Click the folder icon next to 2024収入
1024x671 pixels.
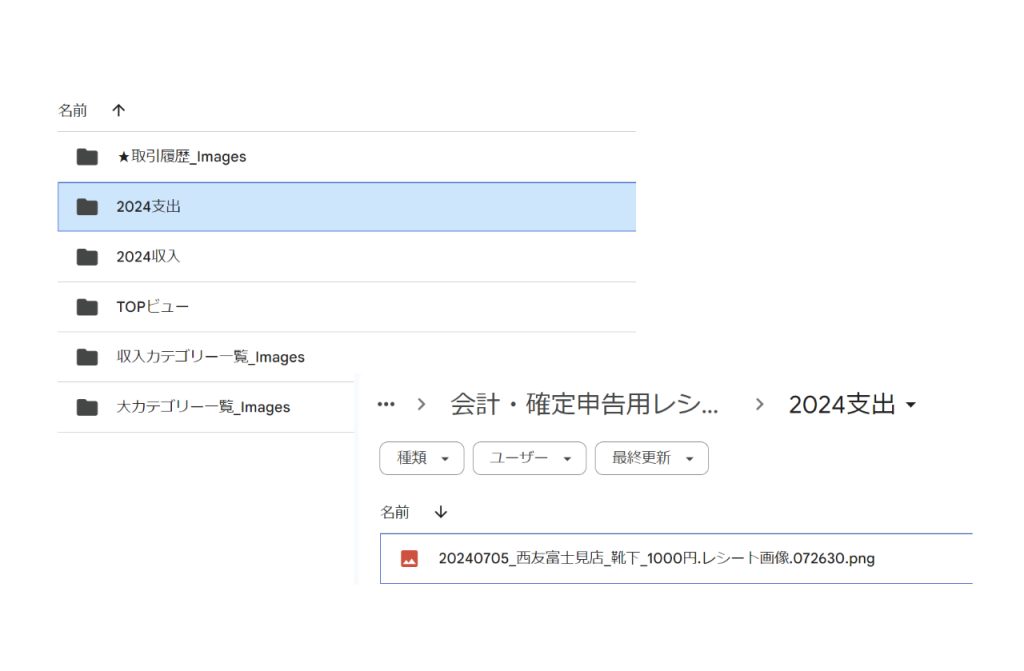coord(87,257)
